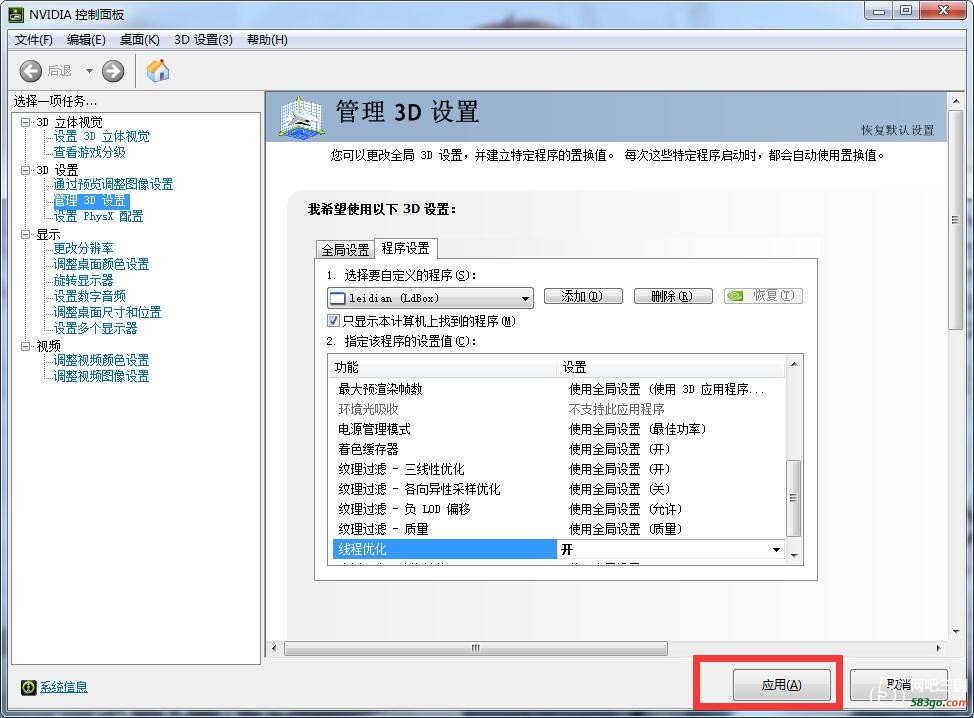Screen dimensions: 974x718
Task: Click the 删除(R) button
Action: tap(672, 296)
